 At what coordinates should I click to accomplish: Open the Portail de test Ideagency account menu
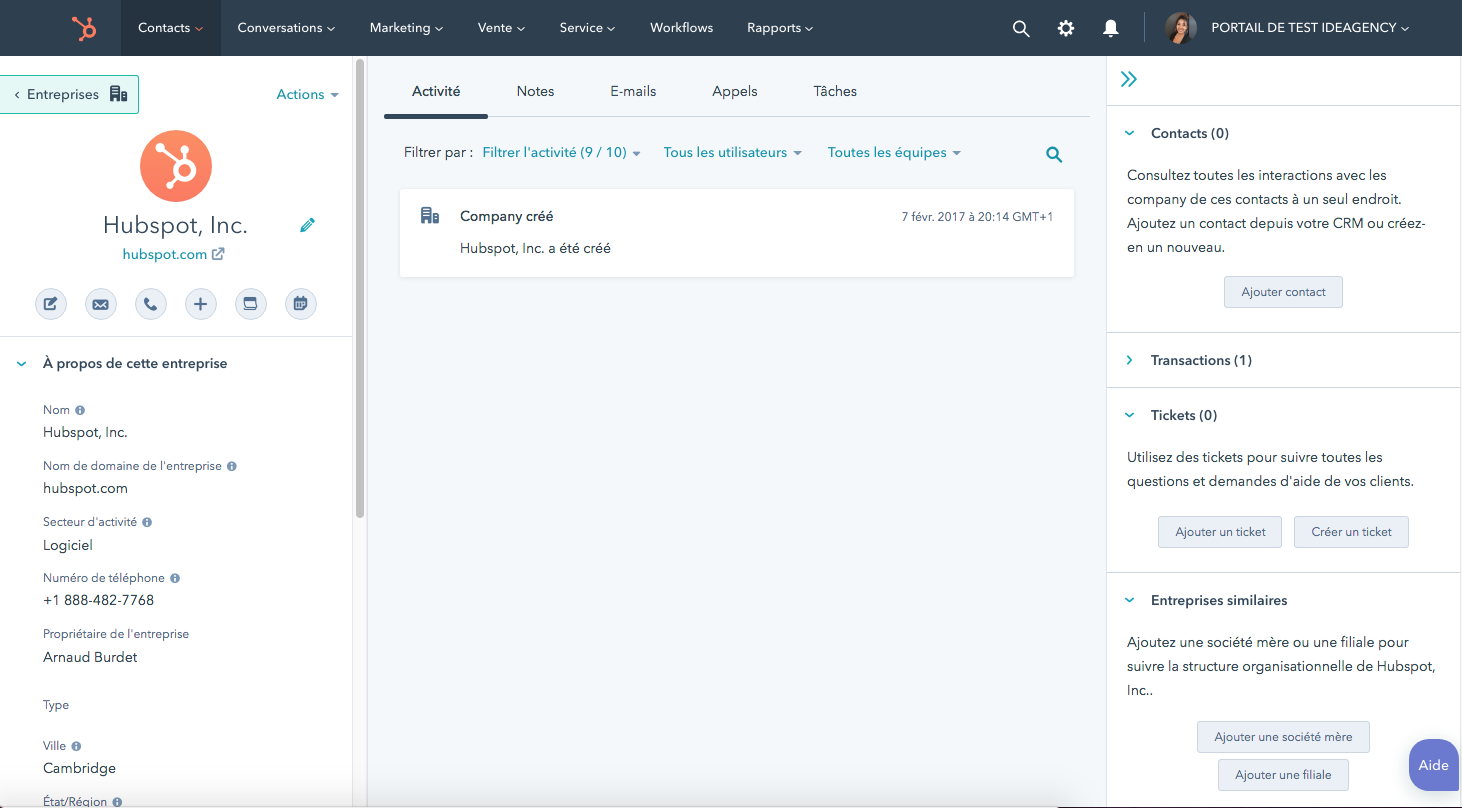pos(1310,28)
